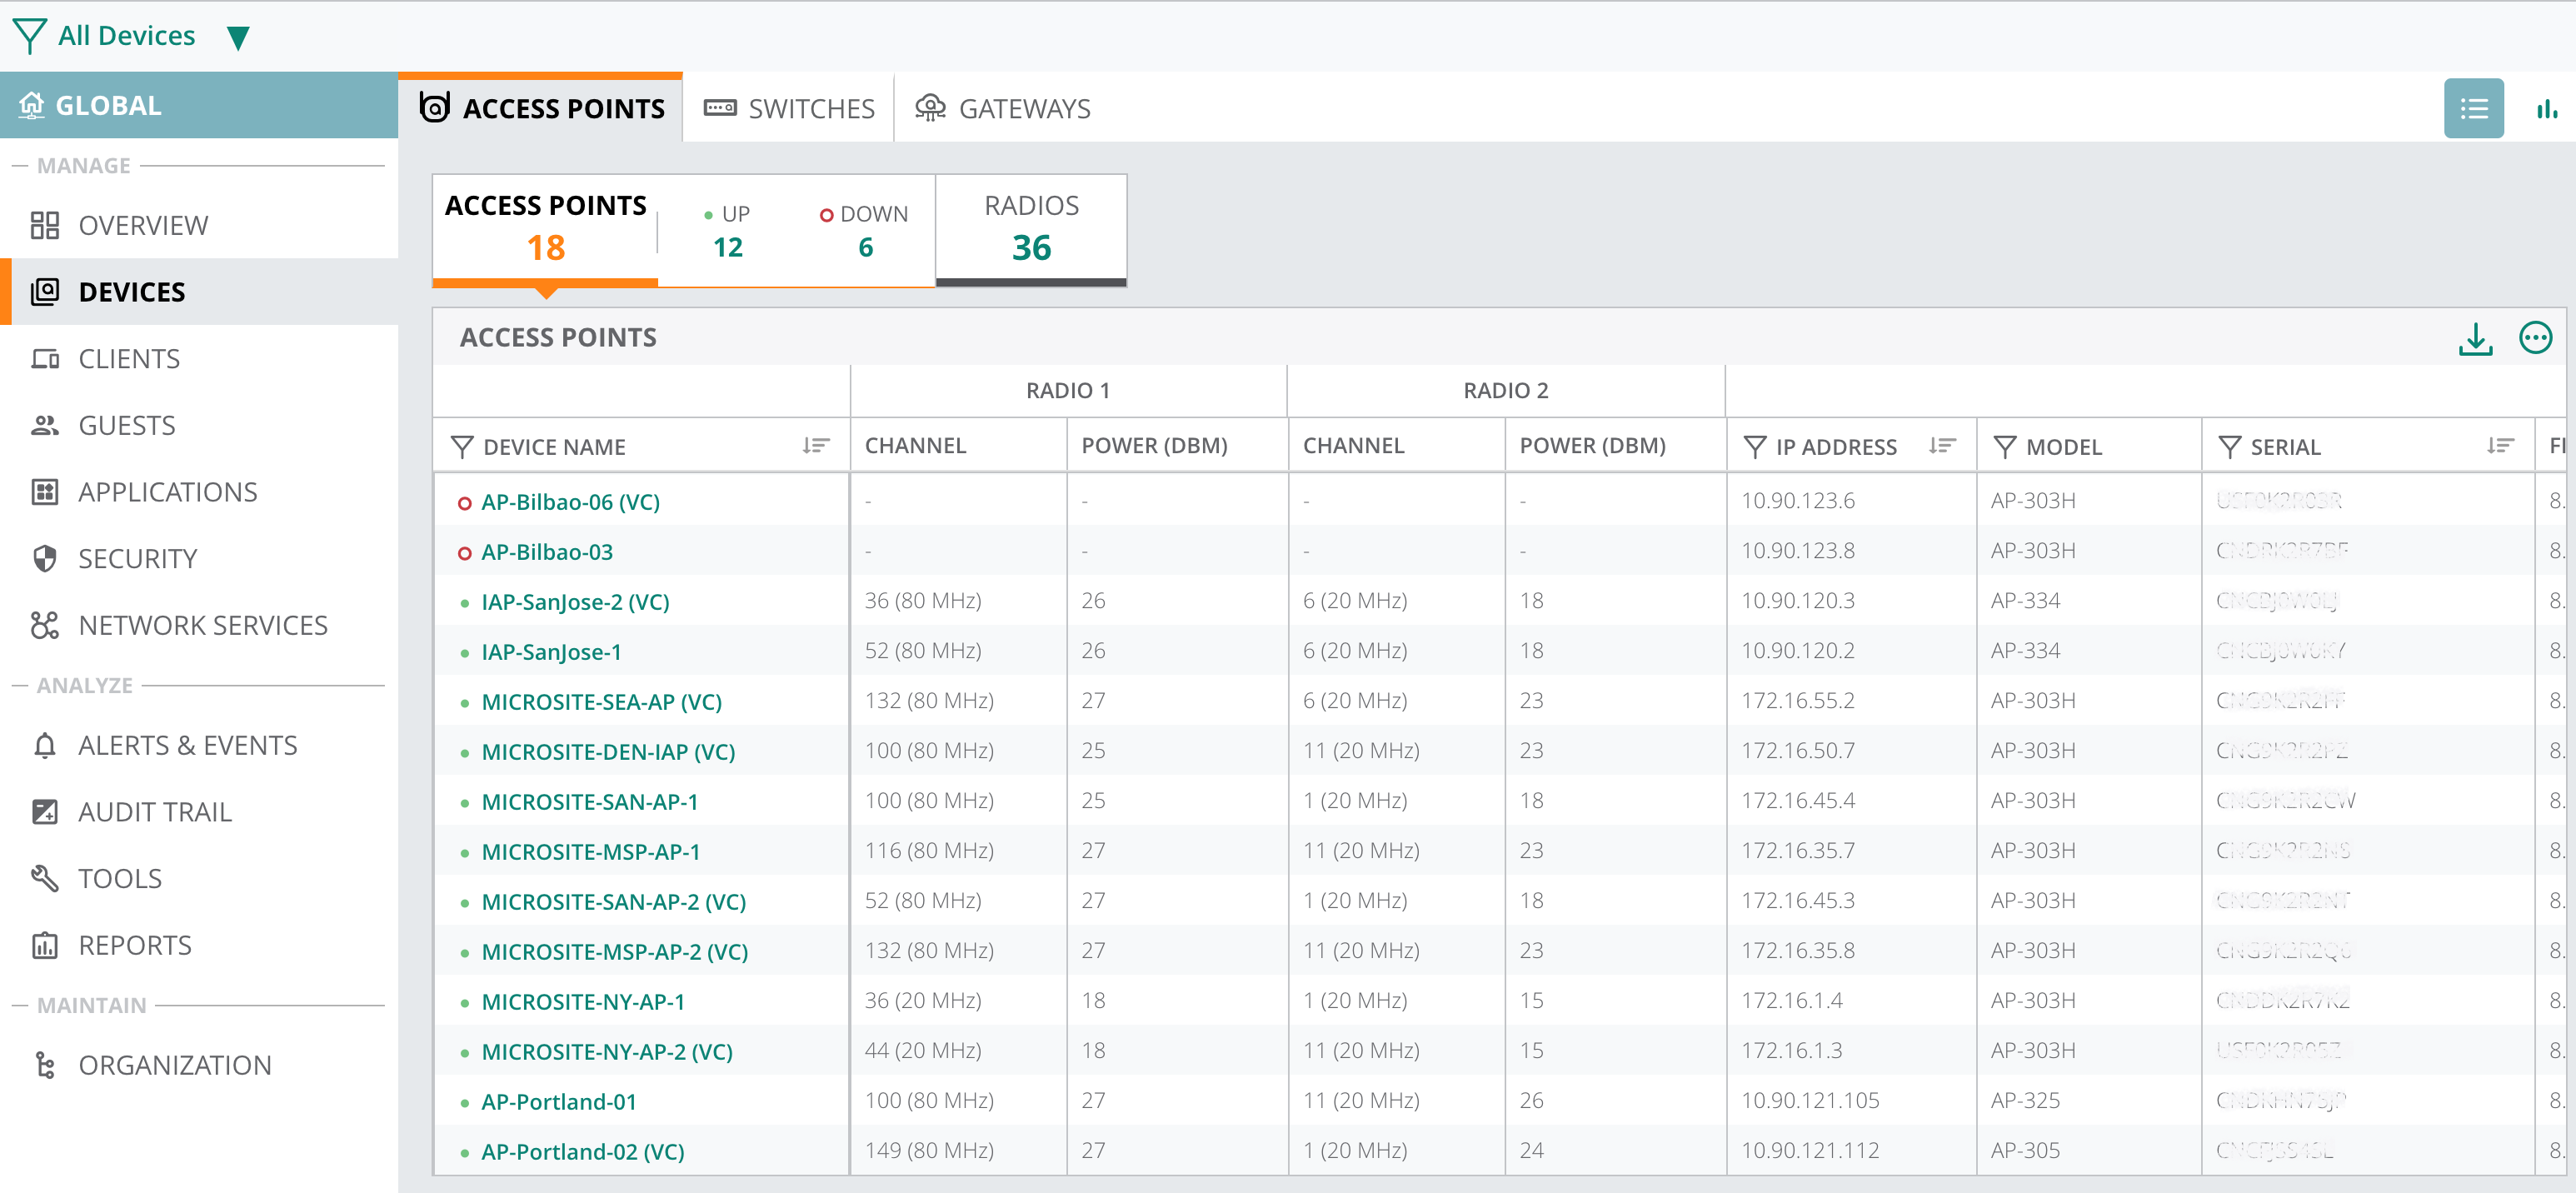Filter by Serial funnel icon
The height and width of the screenshot is (1193, 2576).
pos(2229,447)
